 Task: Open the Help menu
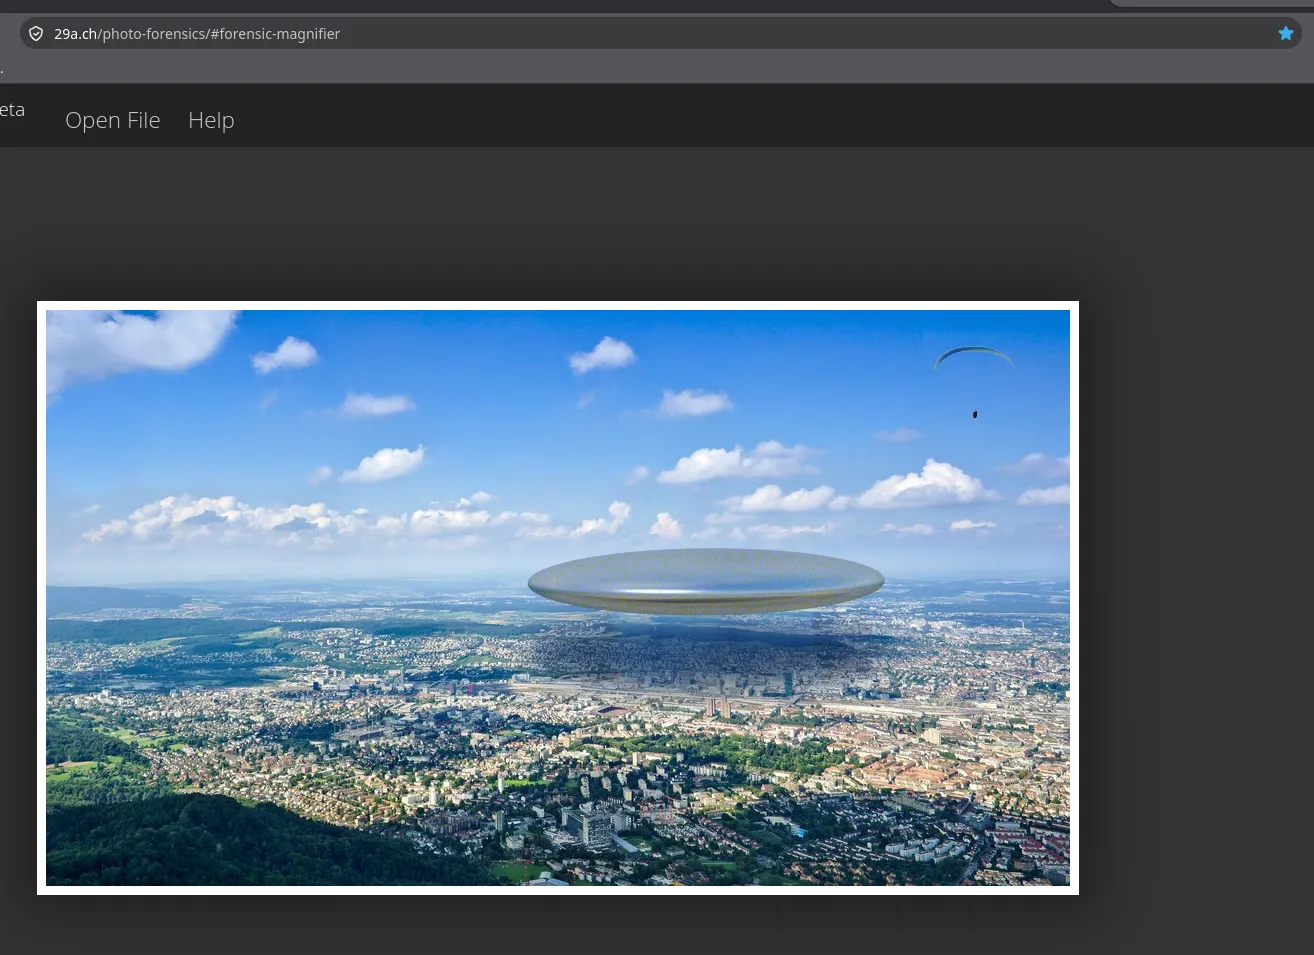click(211, 120)
